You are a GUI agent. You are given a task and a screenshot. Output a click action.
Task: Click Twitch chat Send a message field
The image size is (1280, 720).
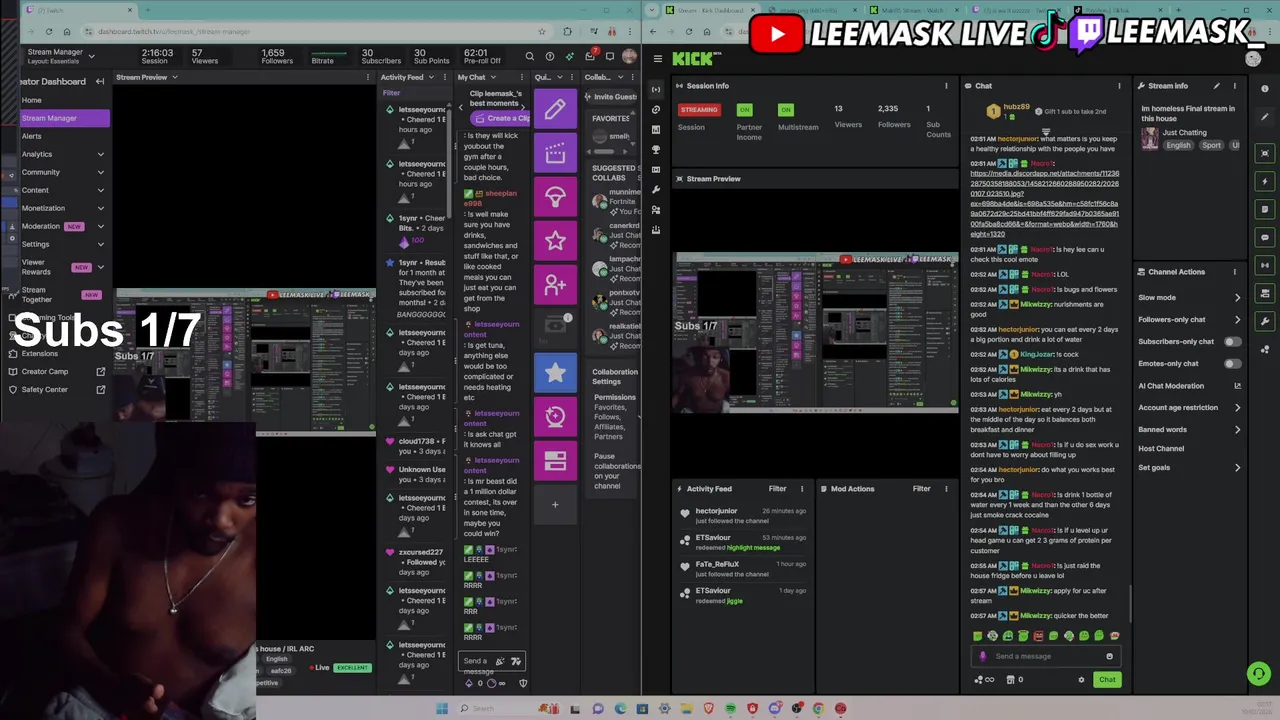click(x=491, y=662)
